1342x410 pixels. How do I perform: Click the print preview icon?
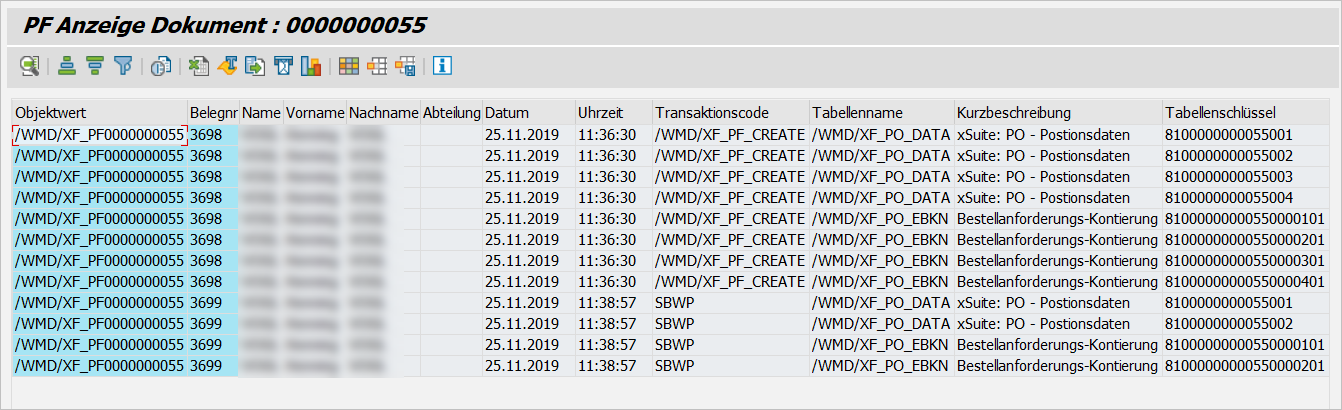(x=161, y=67)
